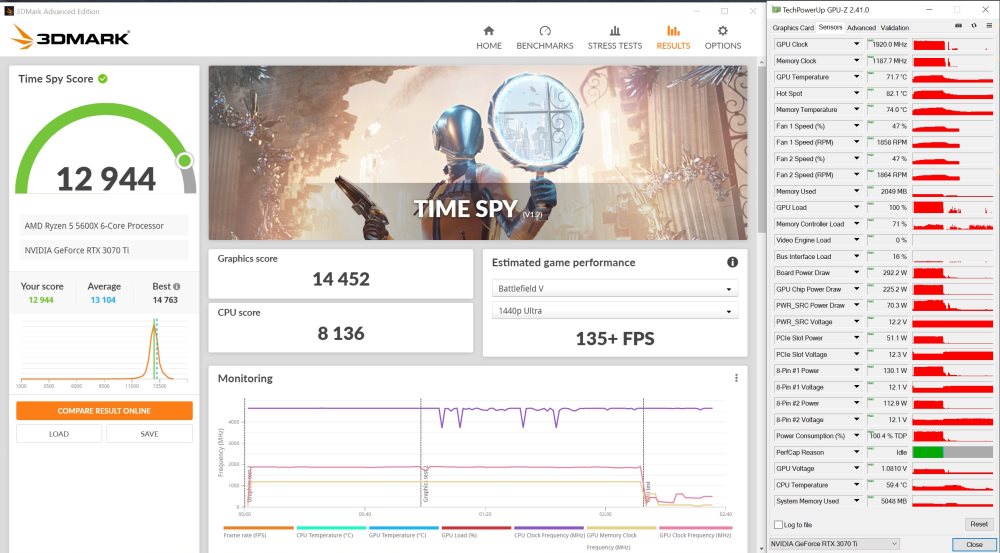The image size is (1000, 553).
Task: Open the Validation tab in GPU-Z
Action: coord(895,27)
